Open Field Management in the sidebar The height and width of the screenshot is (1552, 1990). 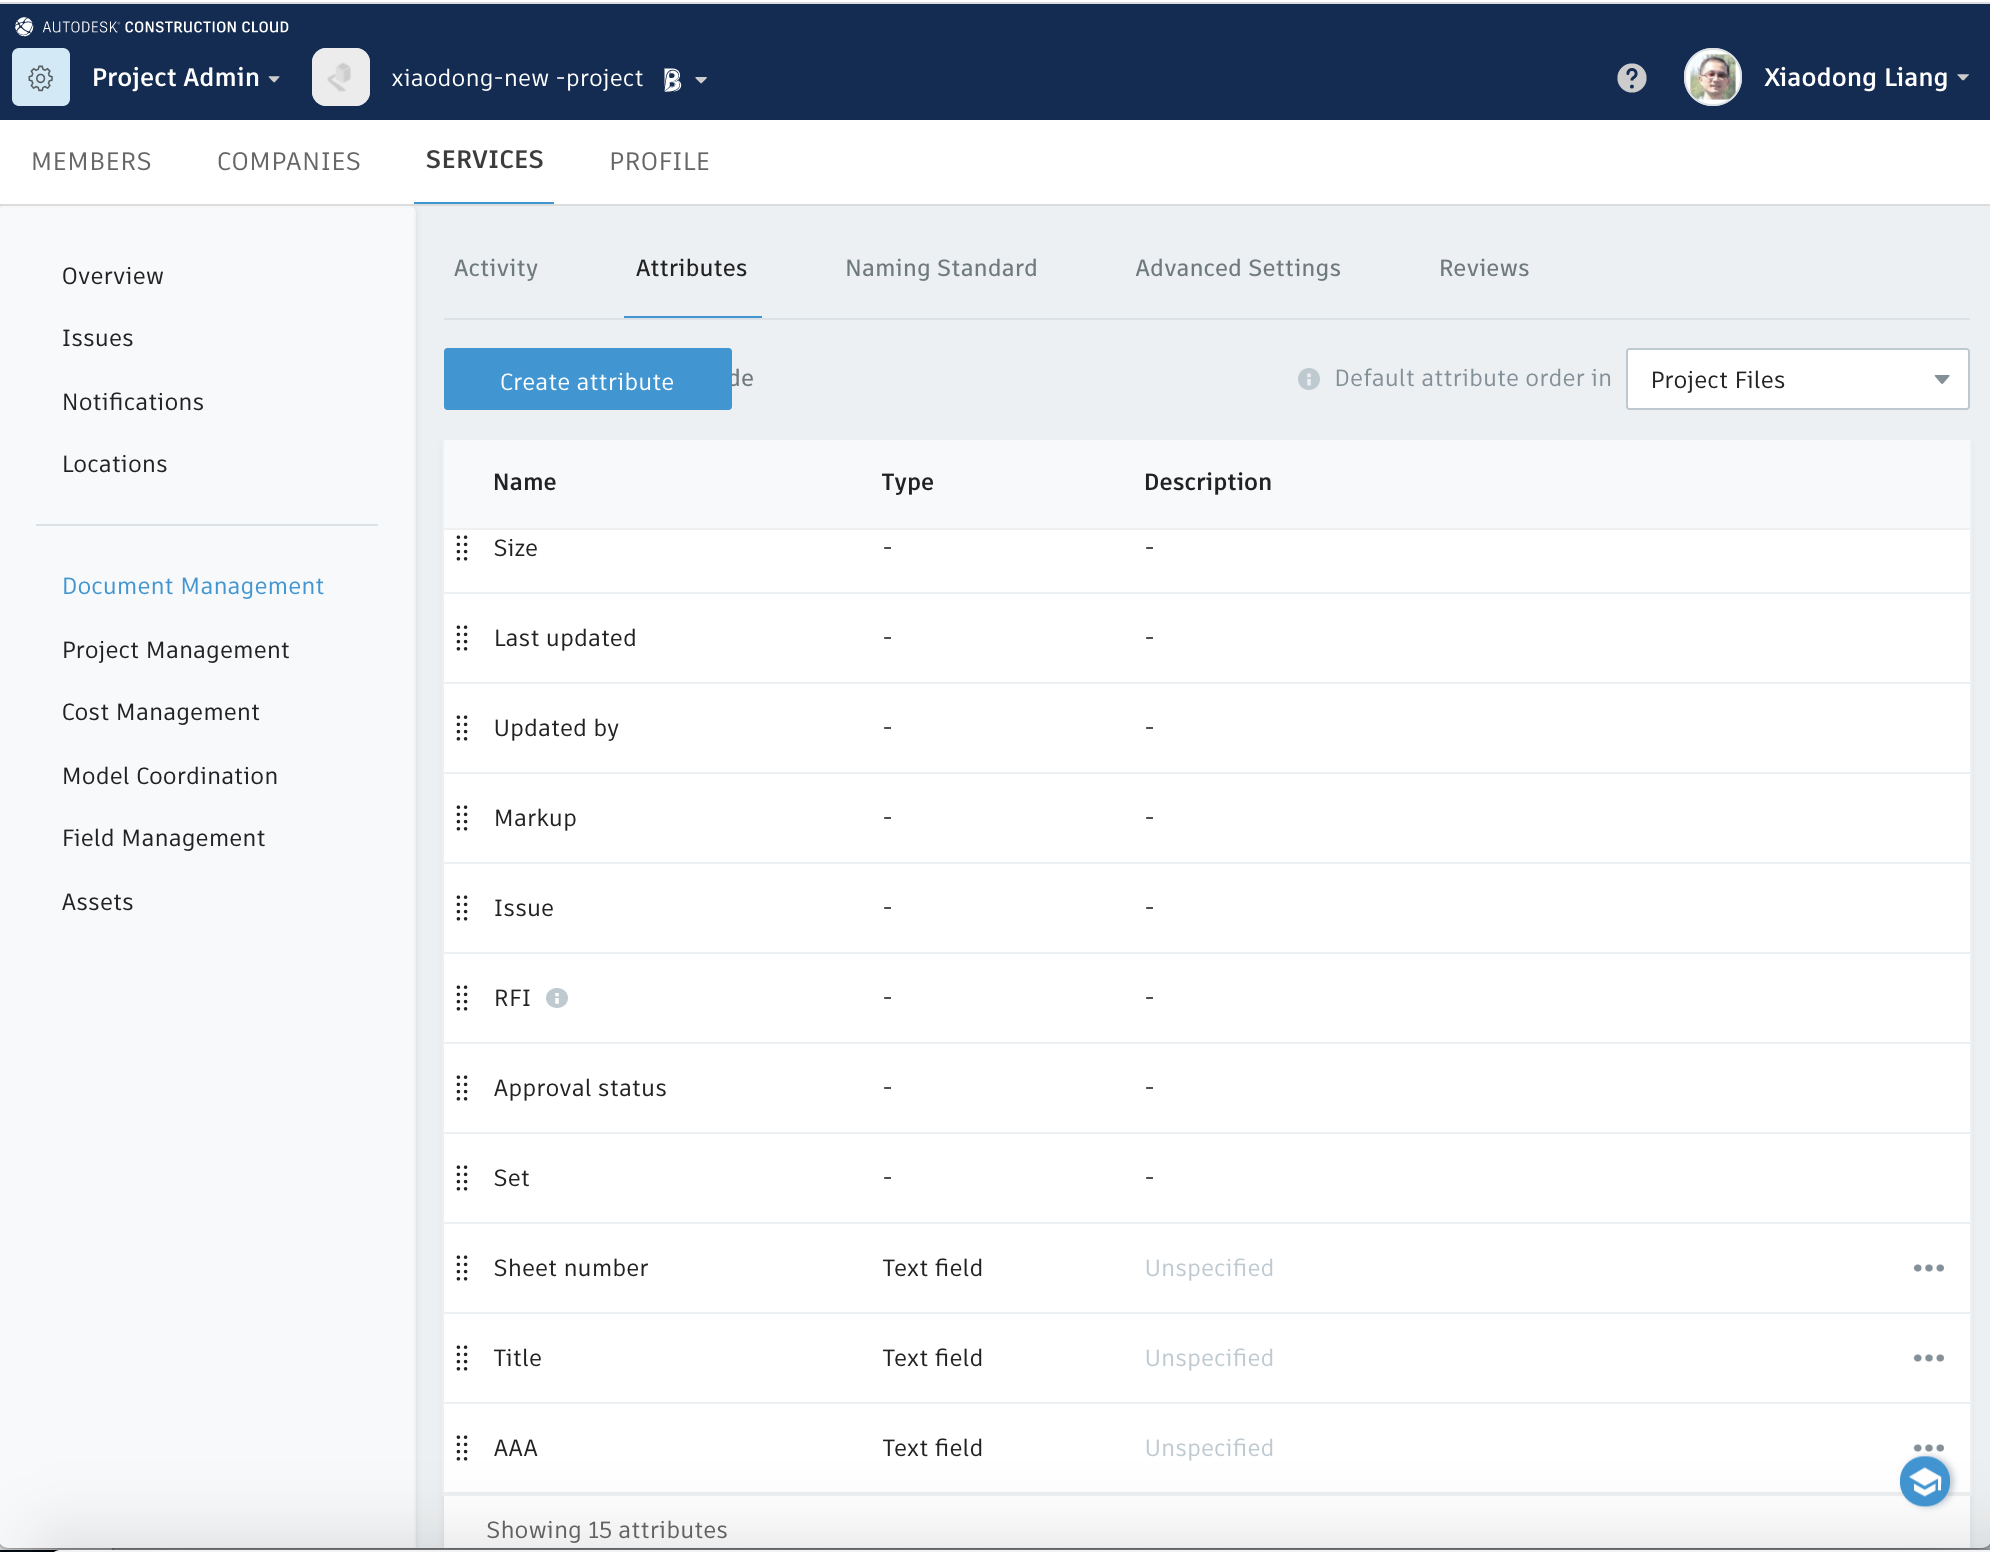(x=164, y=838)
